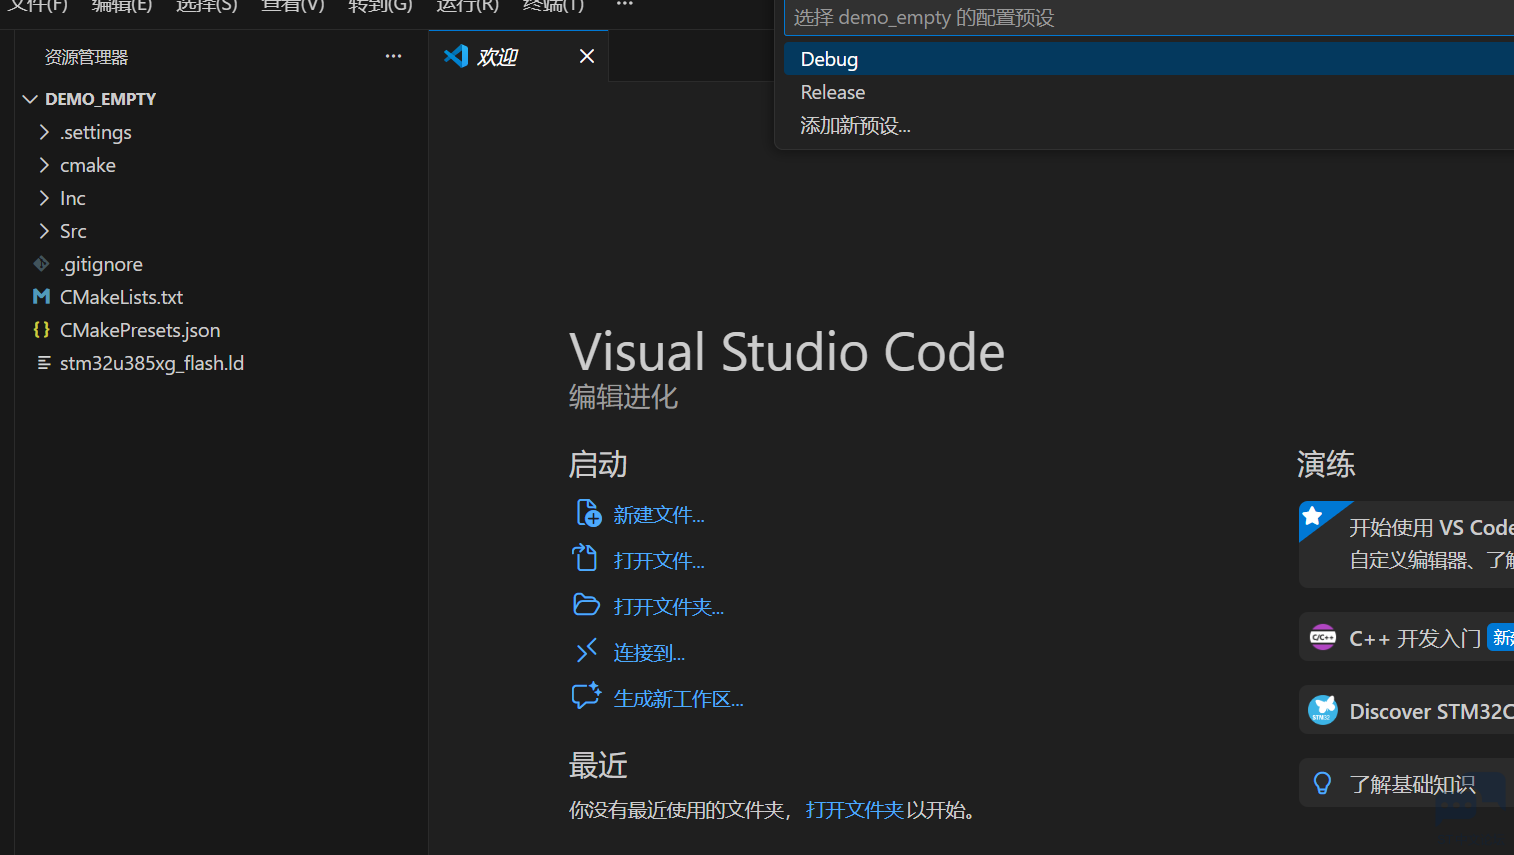
Task: Open the 编辑(E) menu
Action: pyautogui.click(x=122, y=5)
